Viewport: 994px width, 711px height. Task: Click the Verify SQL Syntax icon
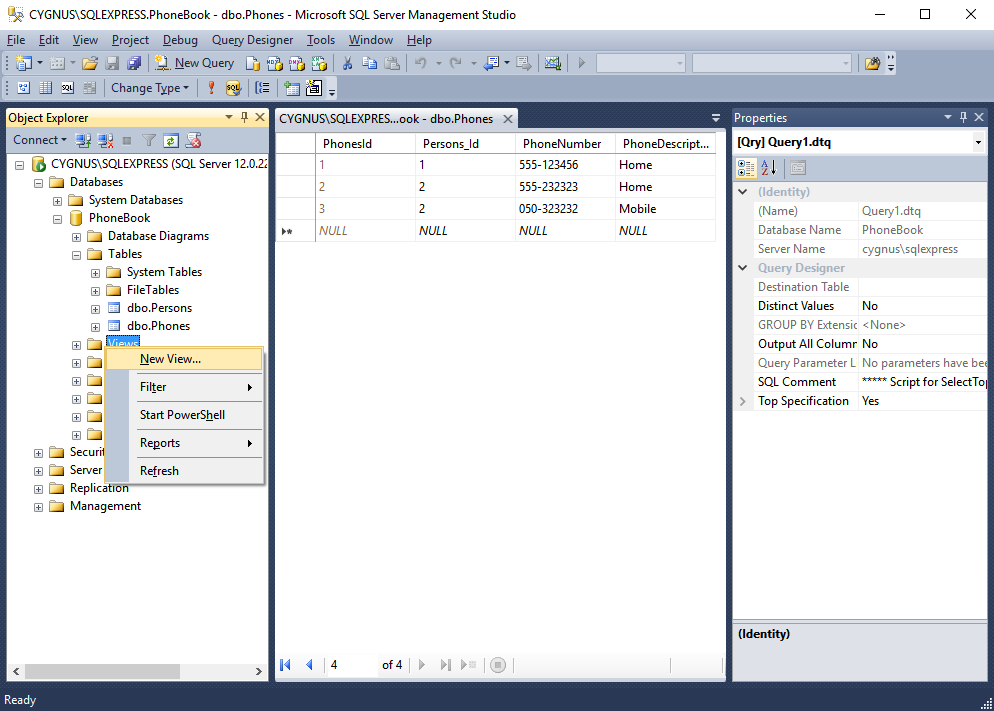tap(233, 88)
